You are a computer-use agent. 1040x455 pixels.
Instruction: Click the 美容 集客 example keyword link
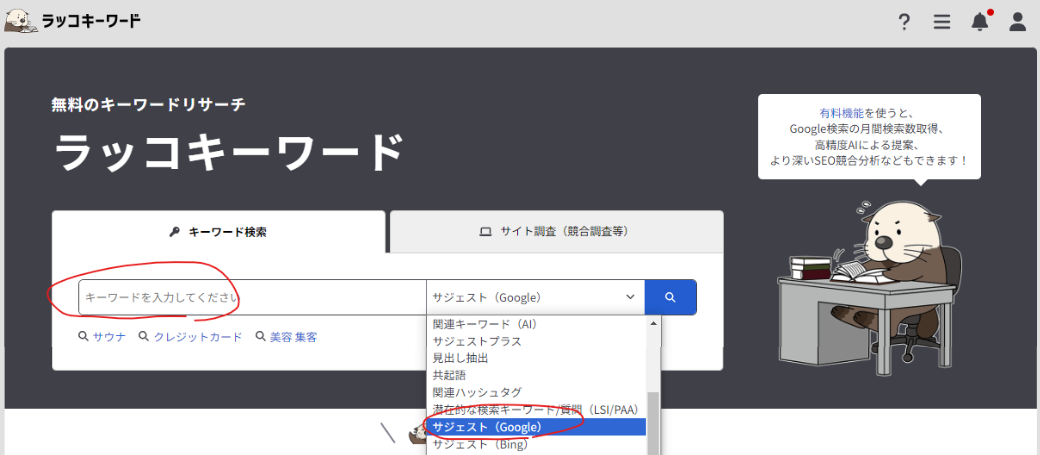coord(293,337)
